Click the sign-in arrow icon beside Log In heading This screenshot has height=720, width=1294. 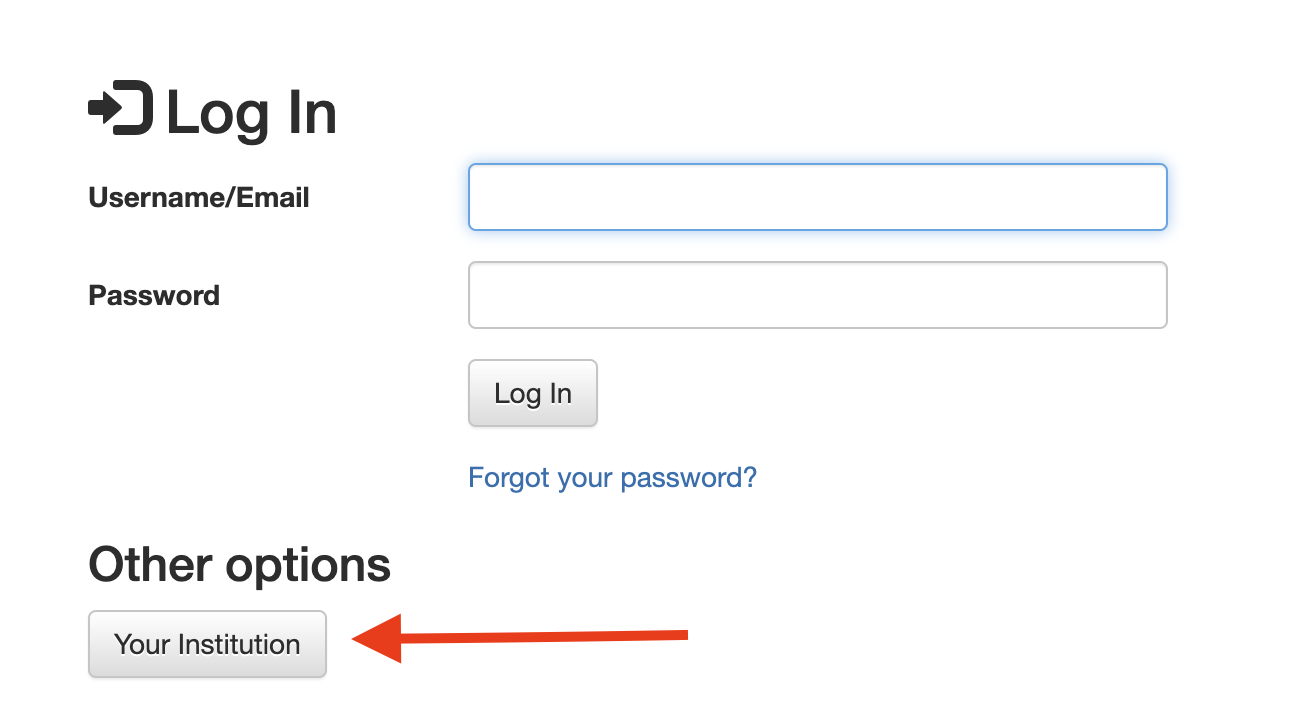tap(121, 108)
